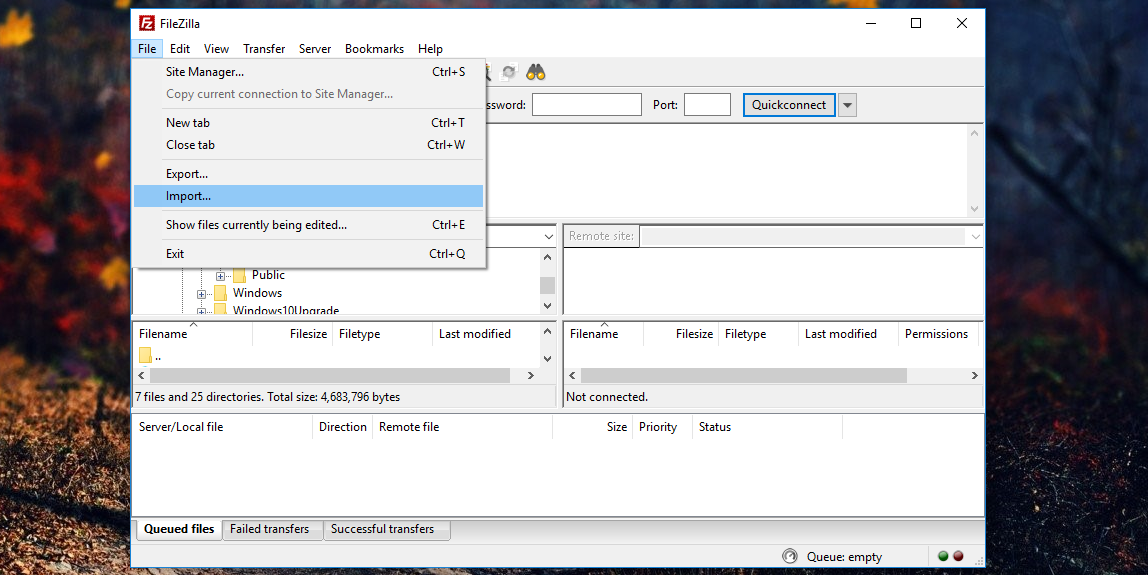This screenshot has height=575, width=1148.
Task: Open the local site path dropdown
Action: pyautogui.click(x=548, y=237)
